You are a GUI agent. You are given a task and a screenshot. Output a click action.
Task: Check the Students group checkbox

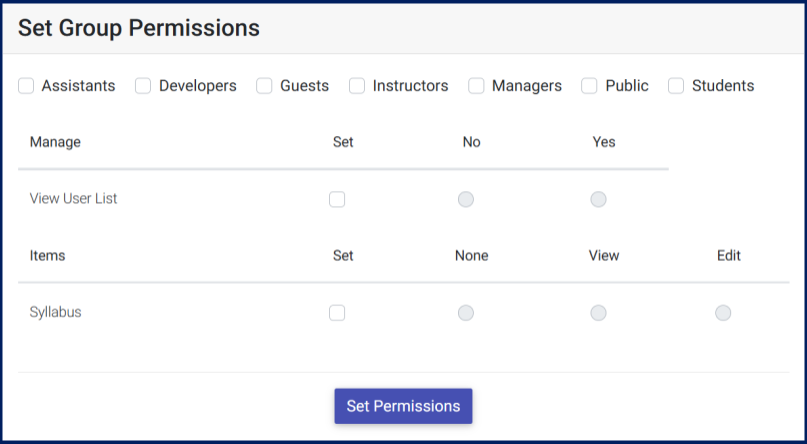coord(676,86)
